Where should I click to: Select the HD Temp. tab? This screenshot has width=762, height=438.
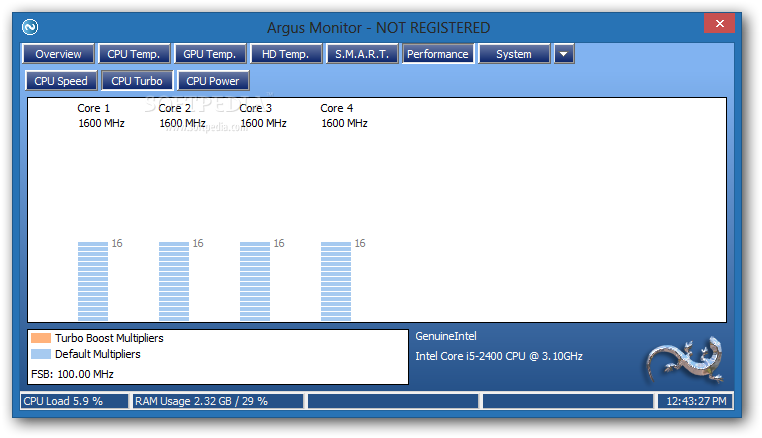286,54
